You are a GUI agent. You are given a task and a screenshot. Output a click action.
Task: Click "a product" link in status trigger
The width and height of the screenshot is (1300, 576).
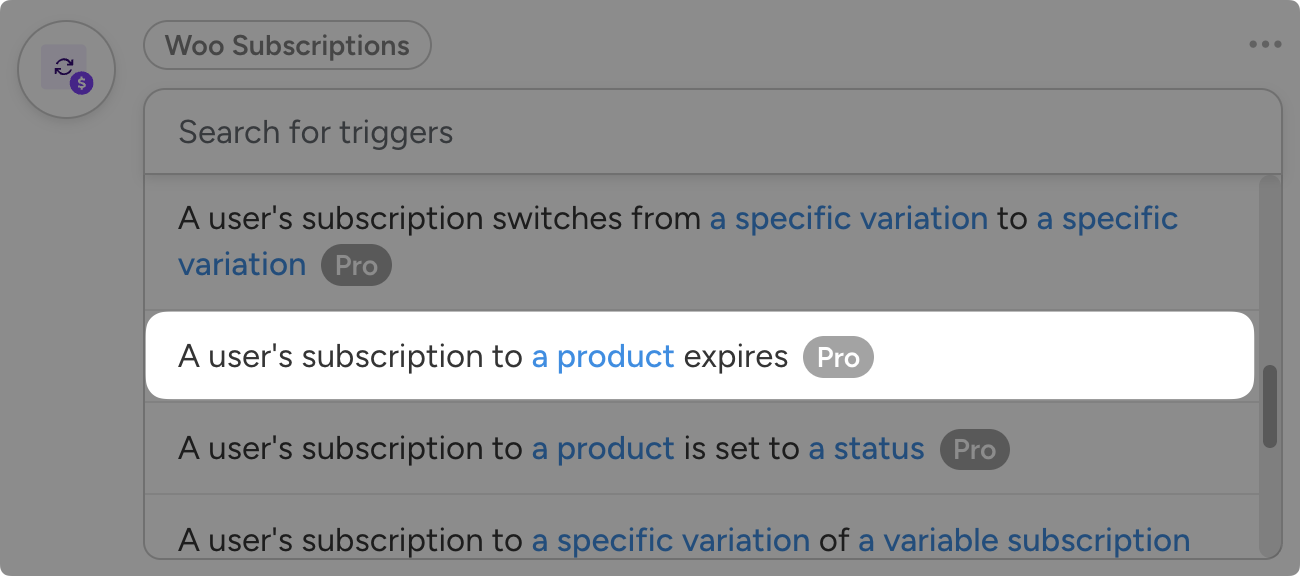(603, 449)
